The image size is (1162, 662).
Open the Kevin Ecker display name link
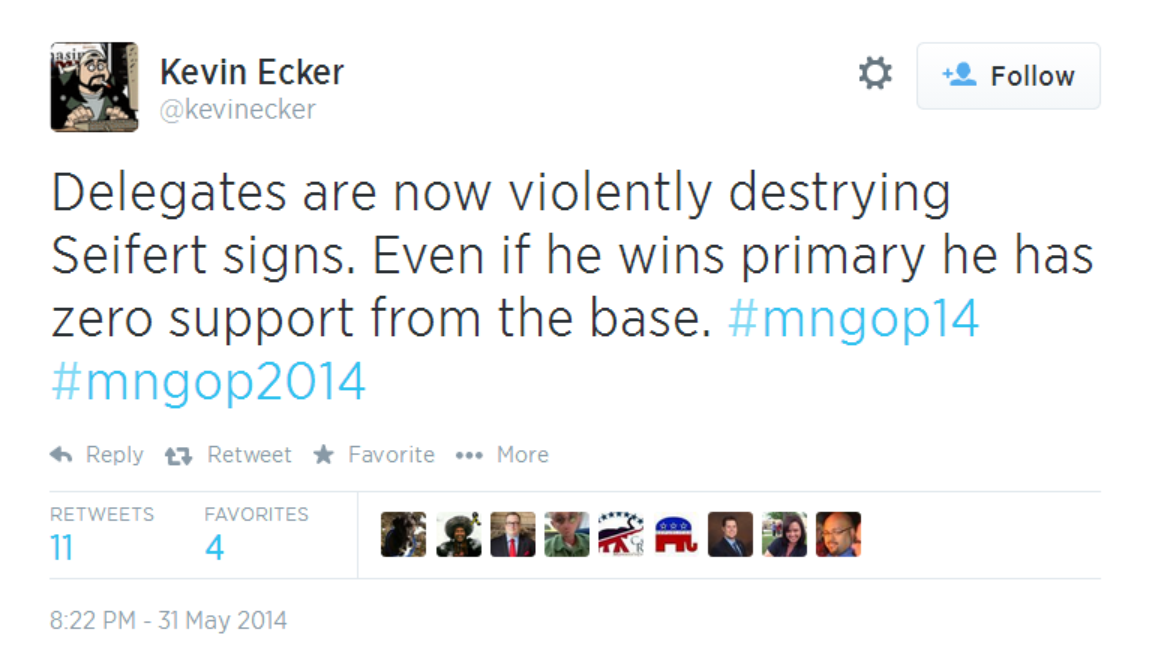pyautogui.click(x=252, y=72)
